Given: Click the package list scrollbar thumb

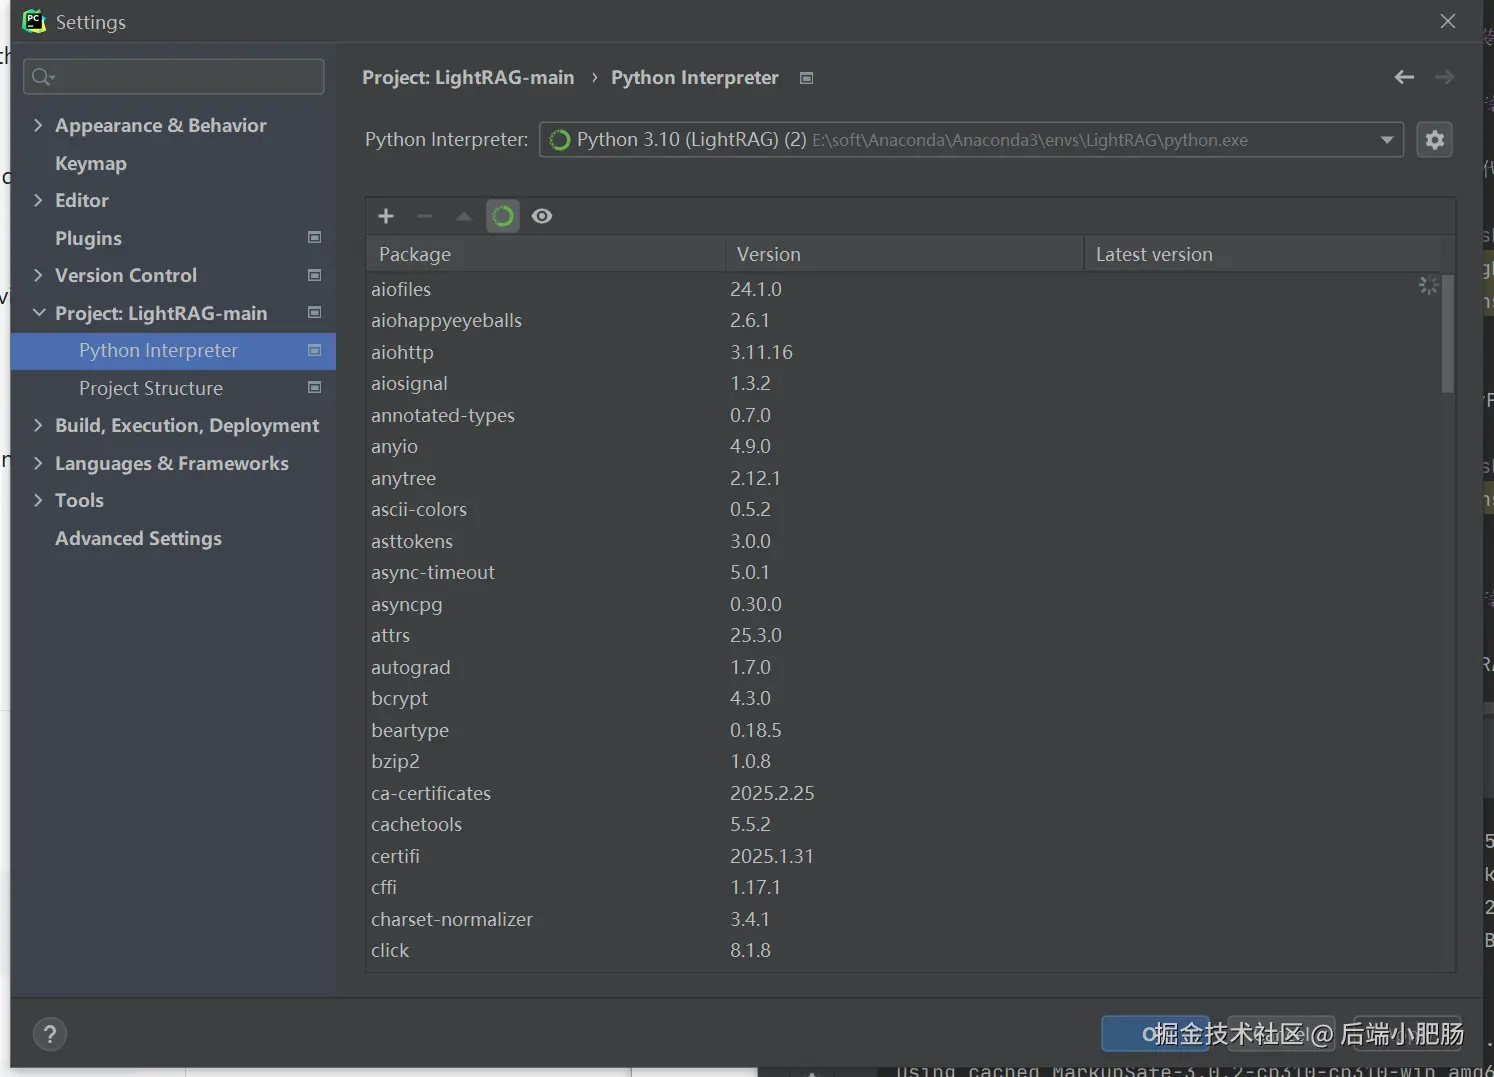Looking at the screenshot, I should click(x=1448, y=334).
